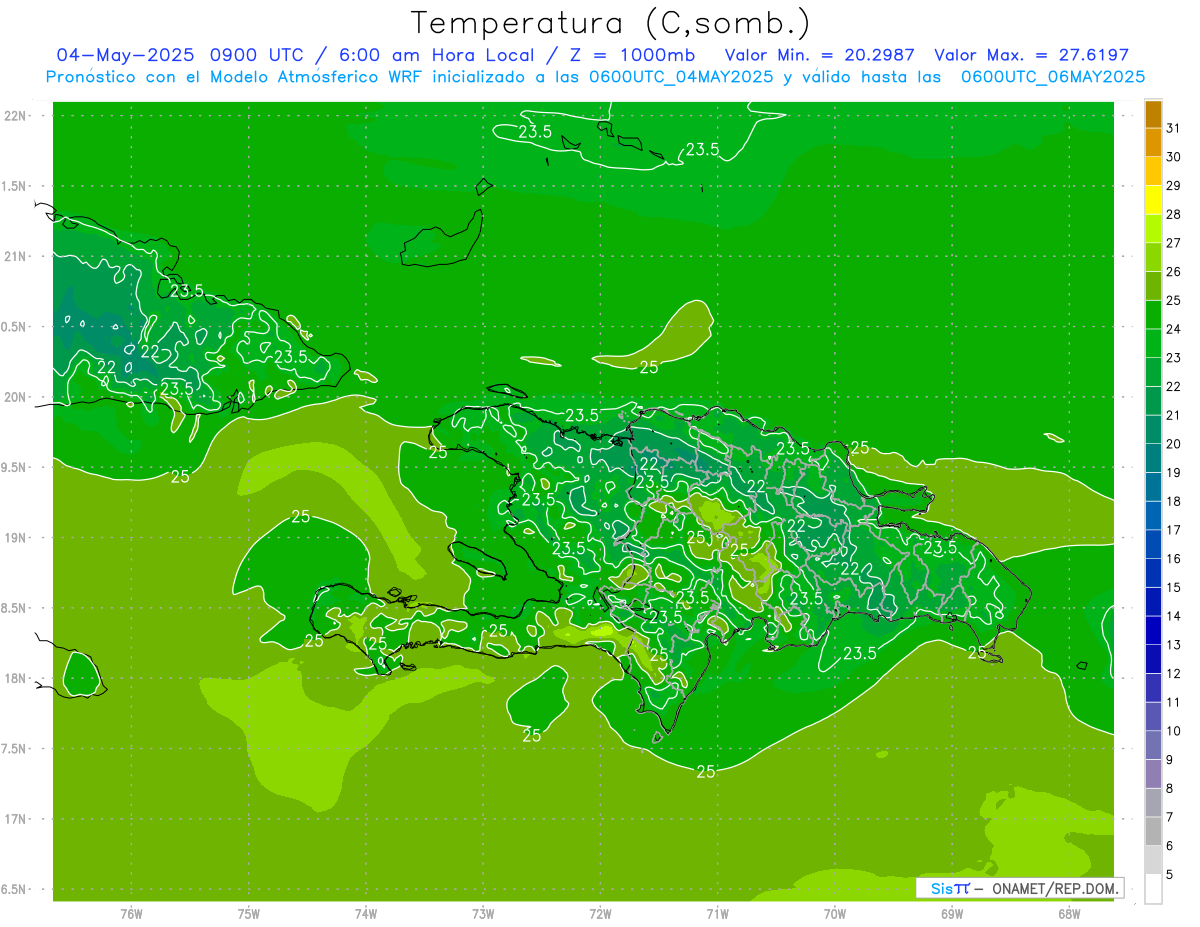Select the olive green swatch between 25 and 26
Screen dimensions: 1200x927
click(x=1153, y=286)
